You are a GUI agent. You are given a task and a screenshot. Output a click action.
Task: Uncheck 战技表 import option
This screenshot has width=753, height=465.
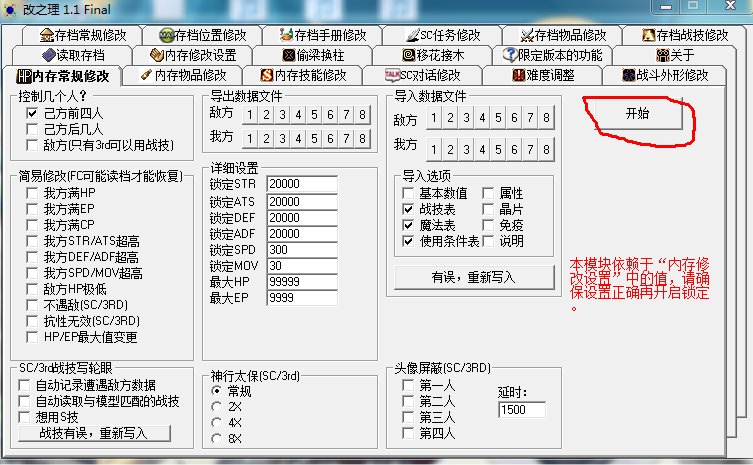(408, 209)
